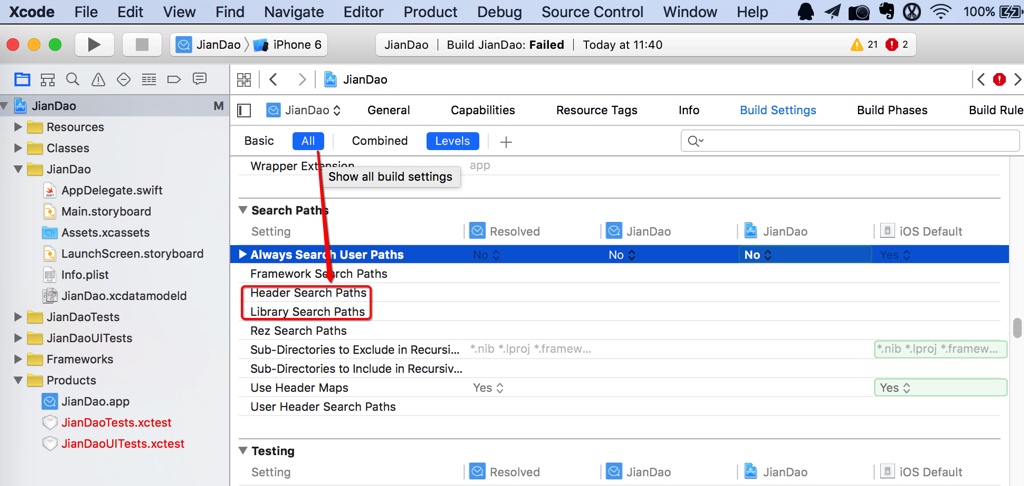Open the Report navigator icon

pos(200,79)
